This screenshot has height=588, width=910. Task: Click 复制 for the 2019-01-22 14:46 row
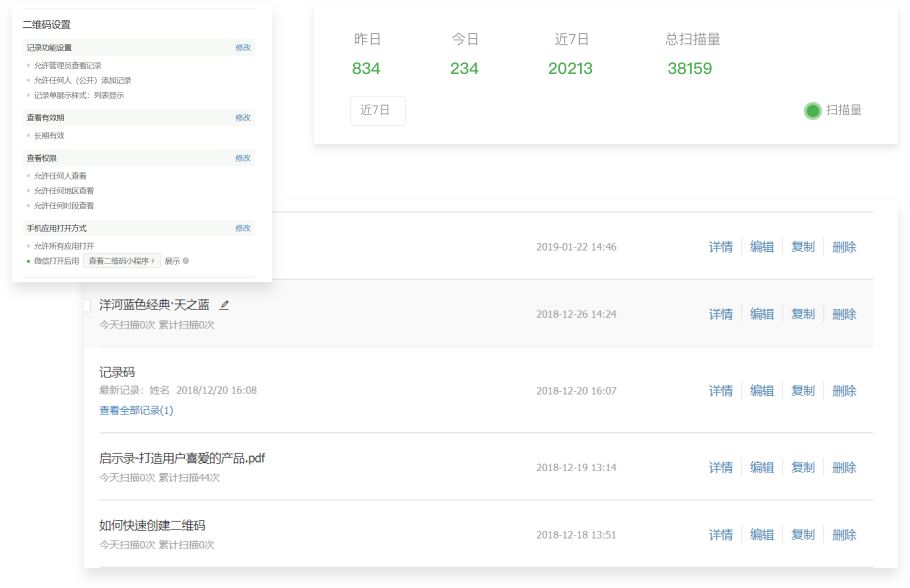coord(803,247)
